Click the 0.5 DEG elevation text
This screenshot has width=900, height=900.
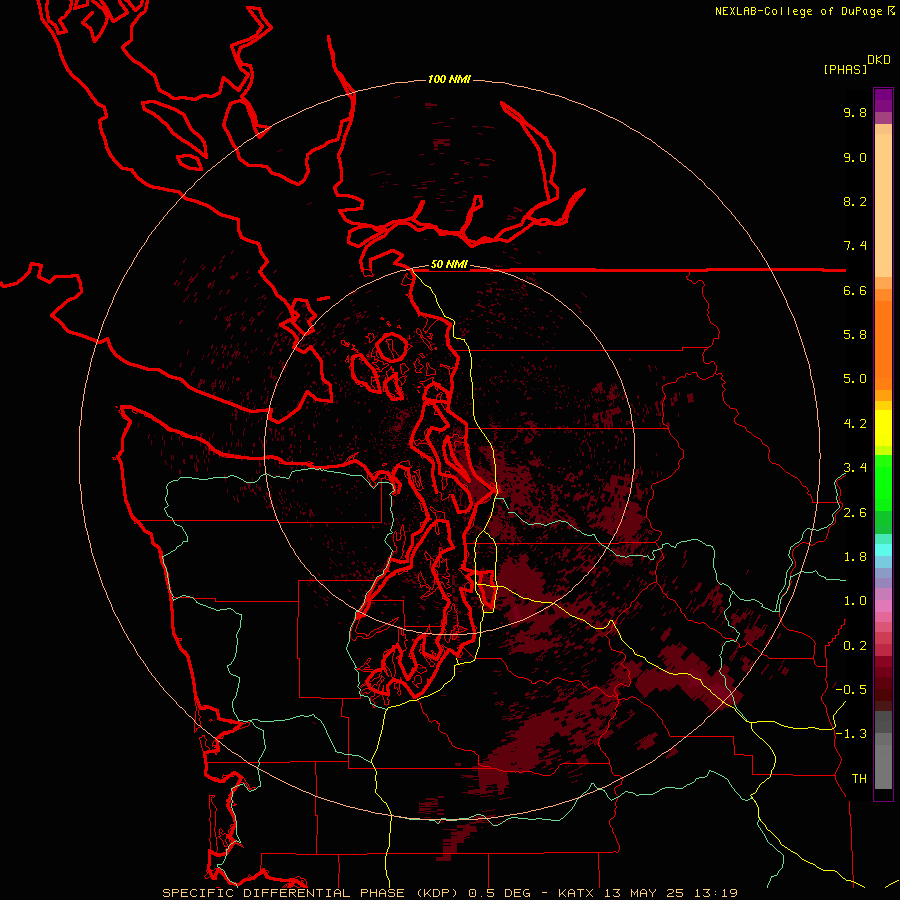point(498,893)
